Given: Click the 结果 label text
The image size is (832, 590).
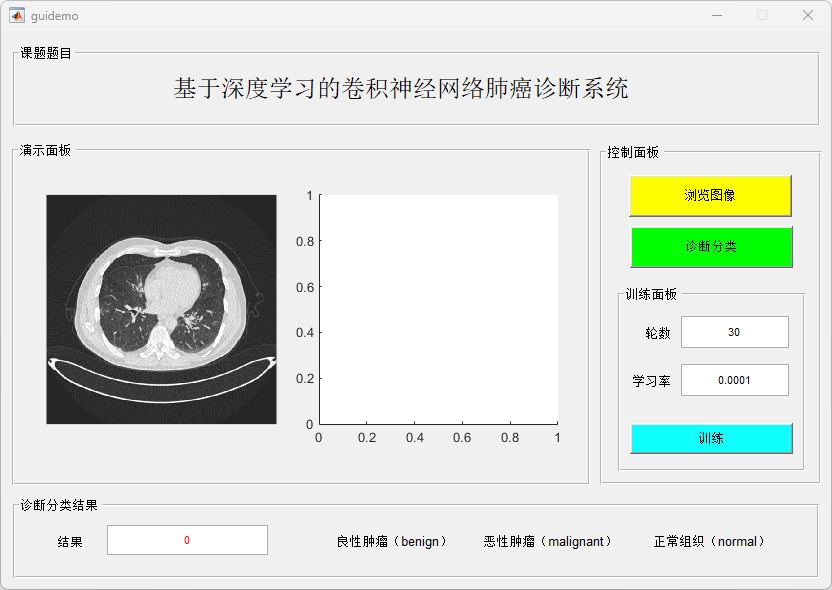Looking at the screenshot, I should pos(70,542).
